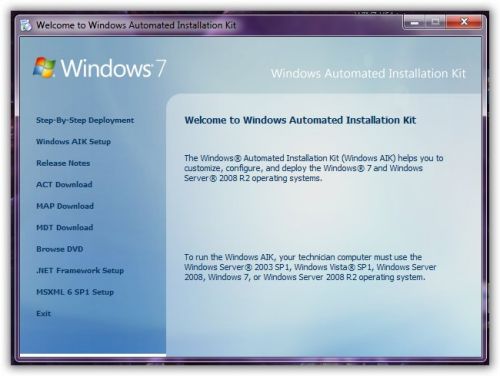Click the Windows Automated Installation Kit banner text

[x=368, y=73]
